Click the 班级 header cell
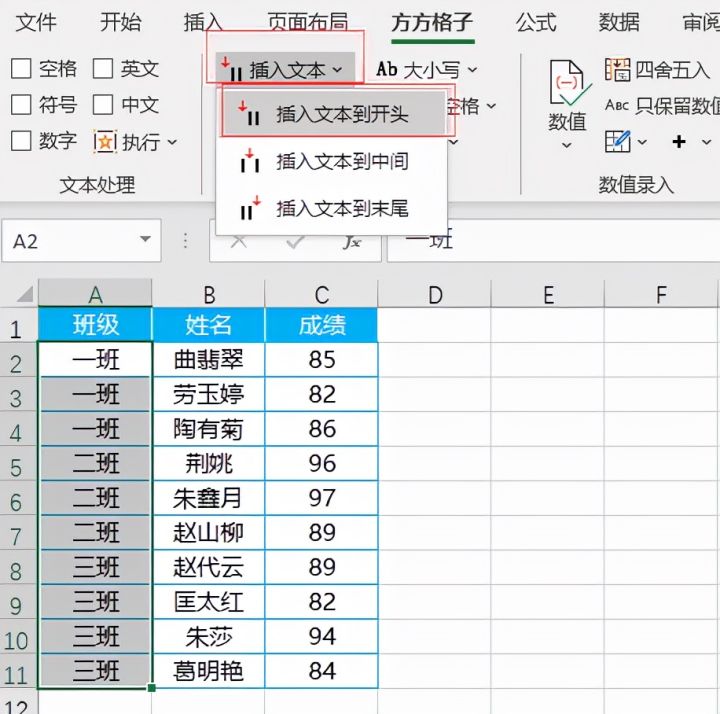This screenshot has height=714, width=720. pos(95,325)
